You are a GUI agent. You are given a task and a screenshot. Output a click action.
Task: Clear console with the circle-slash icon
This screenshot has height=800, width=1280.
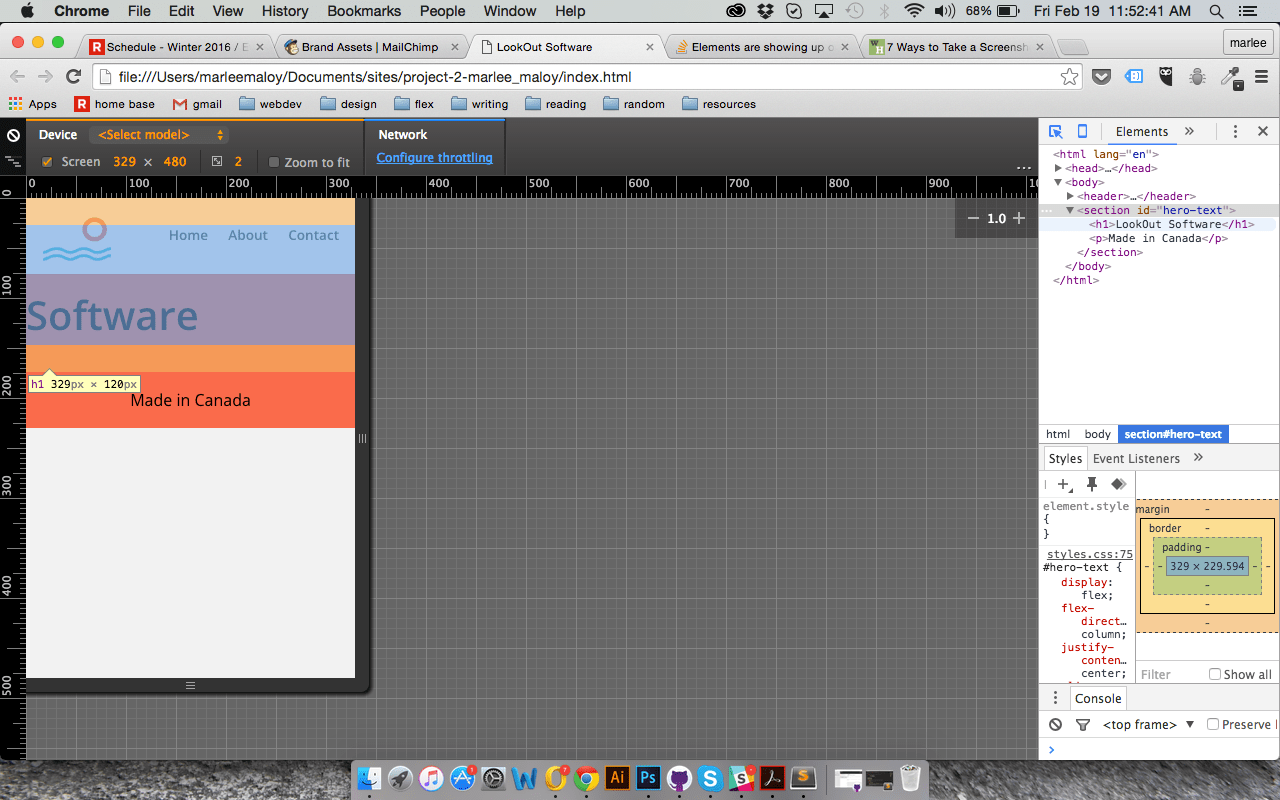click(x=1056, y=724)
